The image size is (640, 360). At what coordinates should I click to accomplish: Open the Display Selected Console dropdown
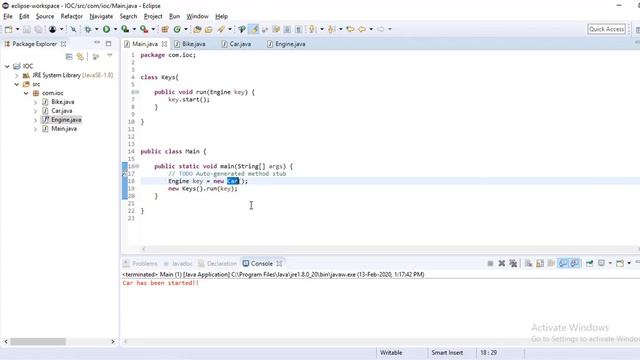[x=610, y=264]
